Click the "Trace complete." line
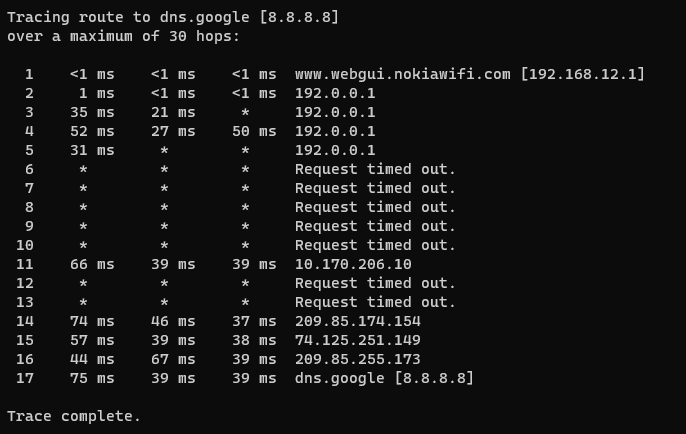The width and height of the screenshot is (686, 434). pos(74,416)
